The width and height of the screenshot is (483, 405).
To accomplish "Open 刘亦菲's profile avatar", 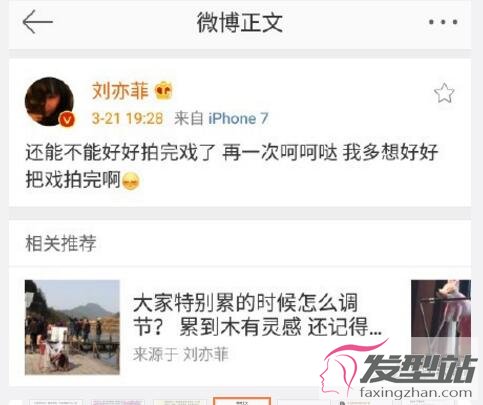I will click(x=50, y=102).
